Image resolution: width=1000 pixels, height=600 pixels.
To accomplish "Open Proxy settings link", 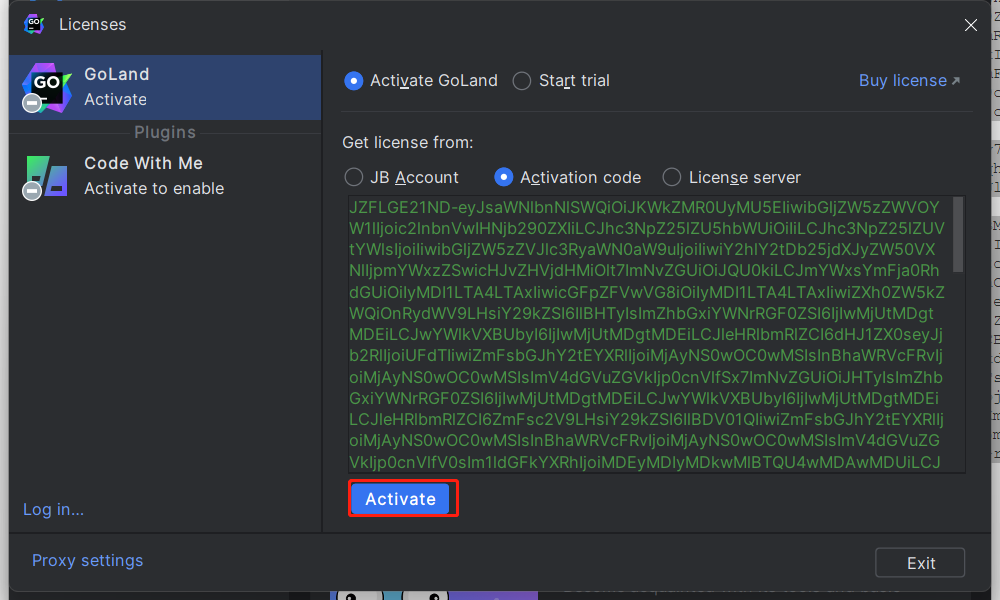I will pyautogui.click(x=88, y=560).
